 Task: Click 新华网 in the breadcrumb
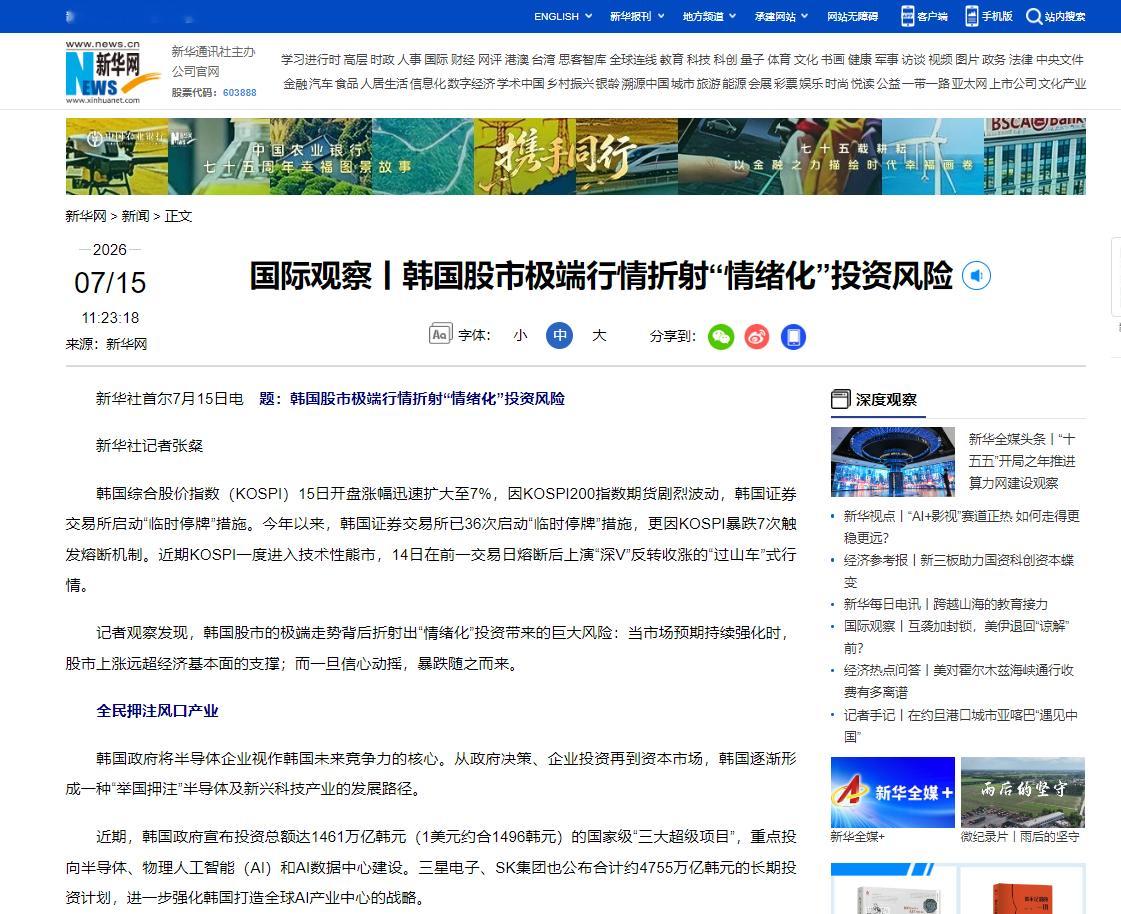coord(86,216)
